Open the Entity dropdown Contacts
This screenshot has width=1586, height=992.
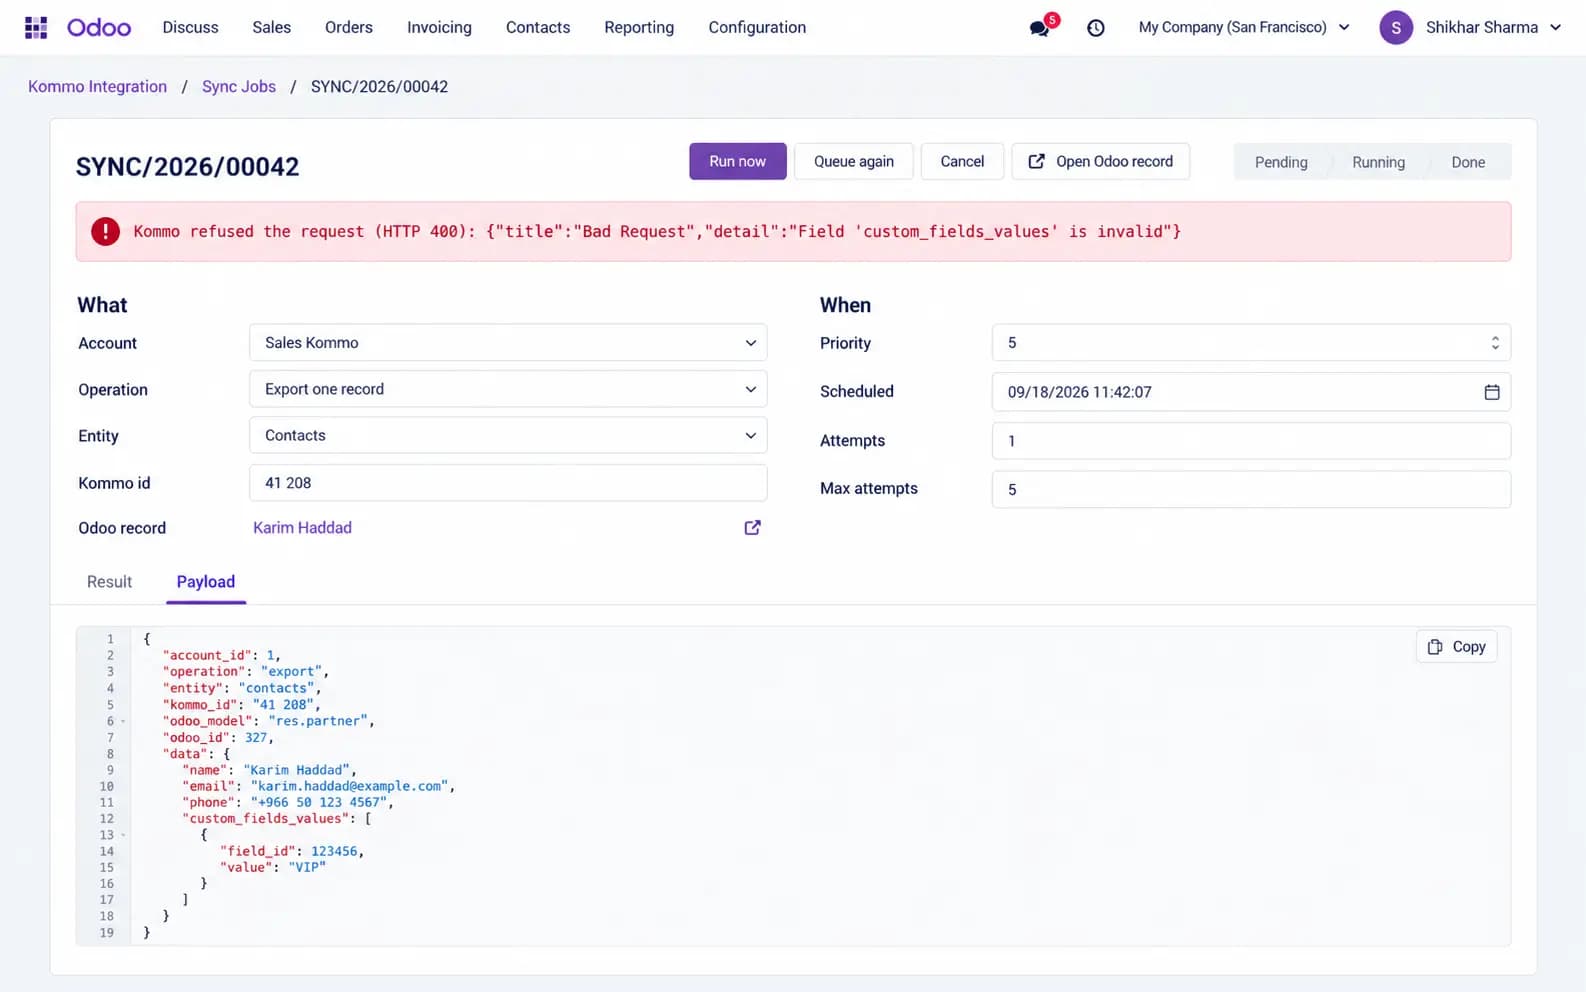coord(508,435)
